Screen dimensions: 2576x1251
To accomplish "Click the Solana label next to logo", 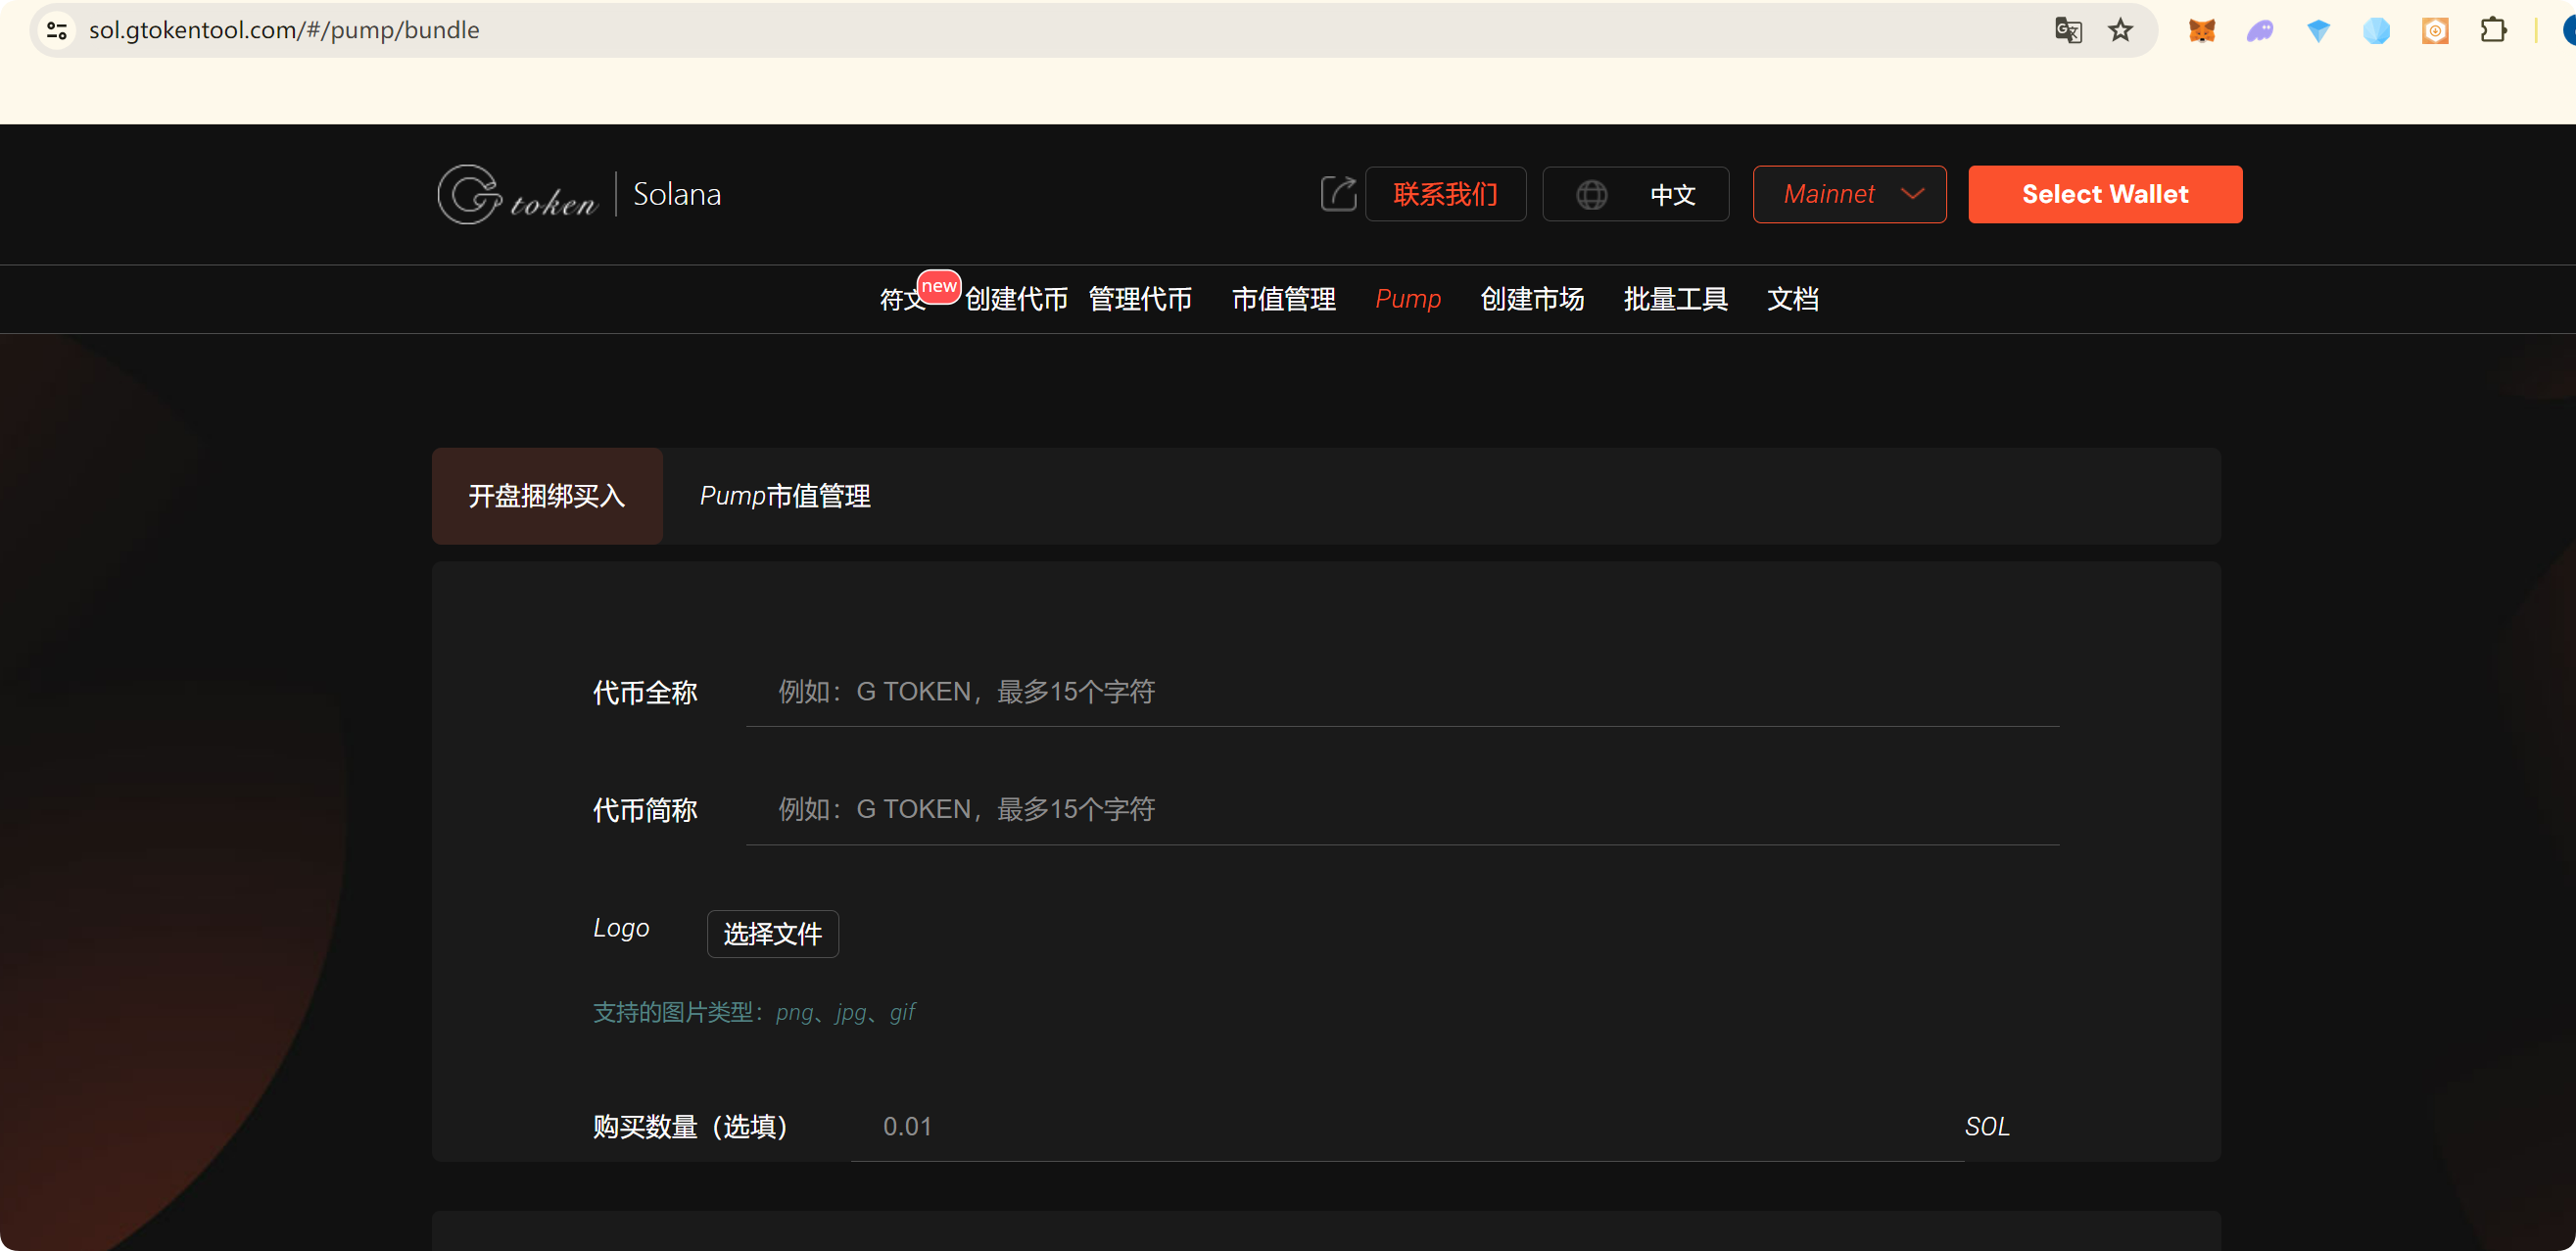I will (x=677, y=194).
